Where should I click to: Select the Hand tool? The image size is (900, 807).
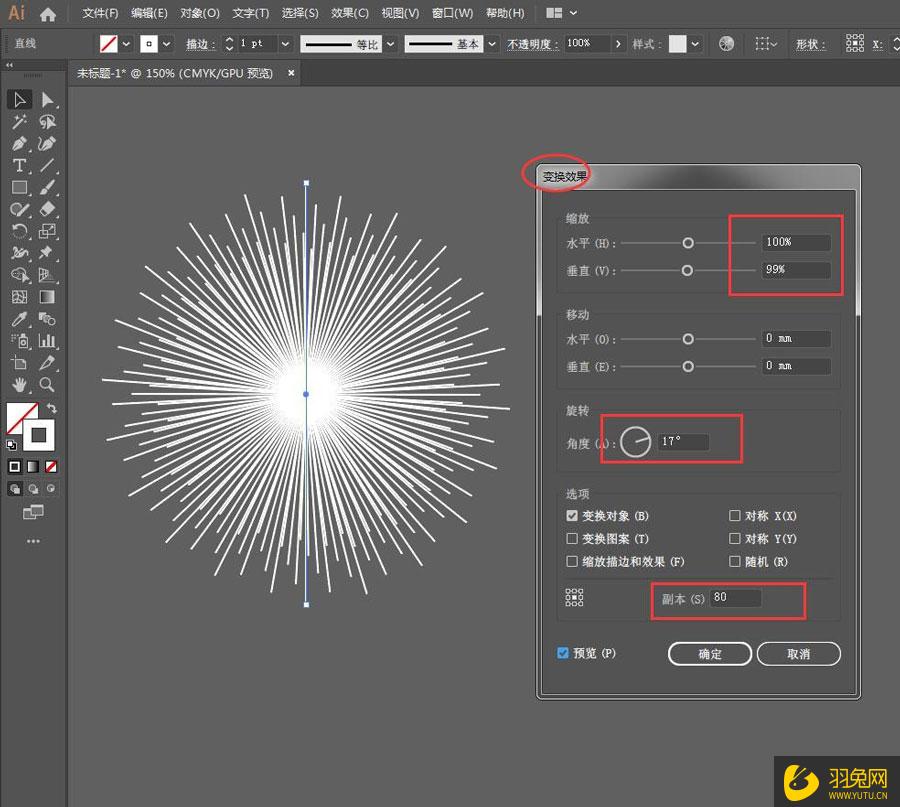(x=19, y=385)
